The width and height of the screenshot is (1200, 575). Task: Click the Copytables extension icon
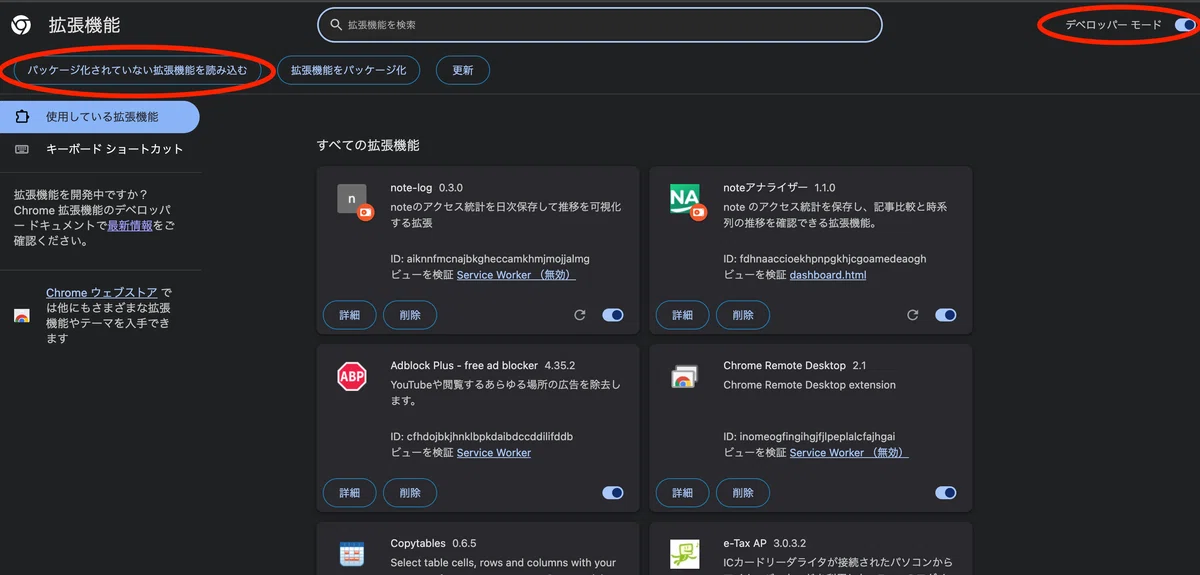(x=351, y=554)
